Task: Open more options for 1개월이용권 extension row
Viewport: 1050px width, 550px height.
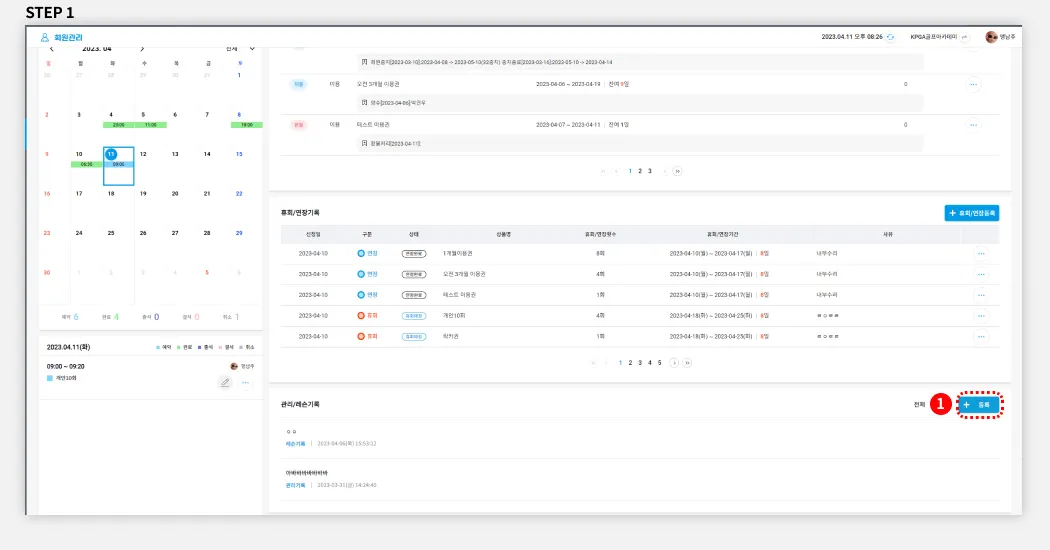Action: tap(981, 254)
